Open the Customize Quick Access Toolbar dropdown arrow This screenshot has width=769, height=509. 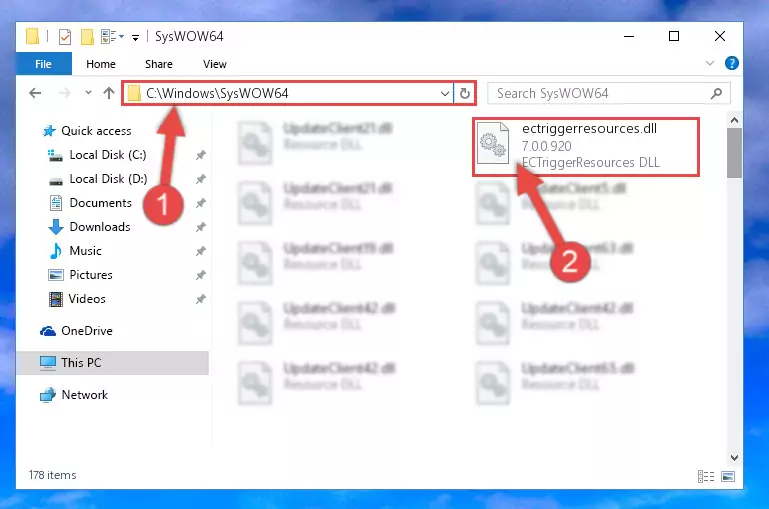[135, 37]
